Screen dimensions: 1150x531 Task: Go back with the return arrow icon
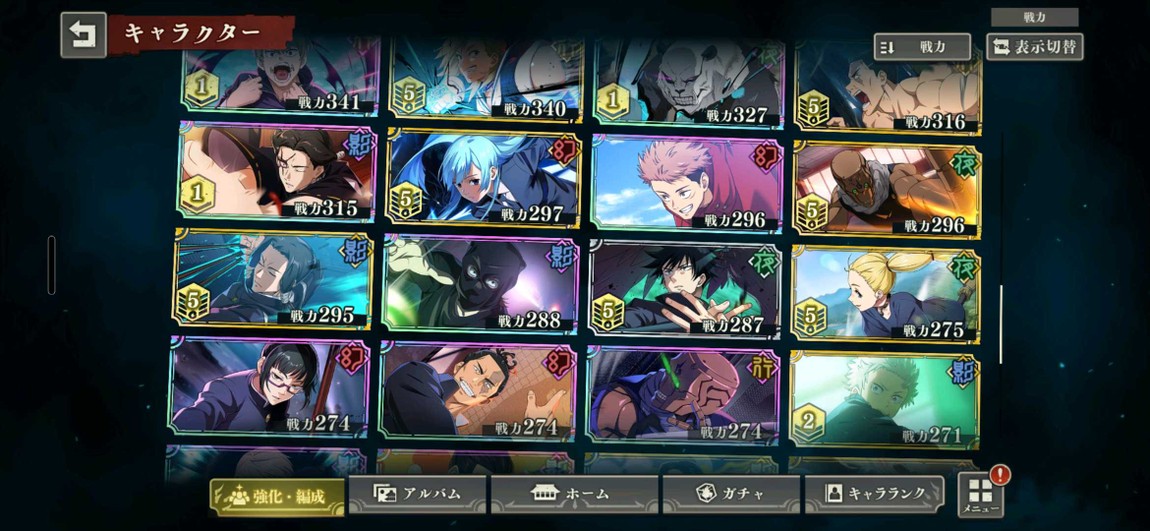pyautogui.click(x=83, y=34)
